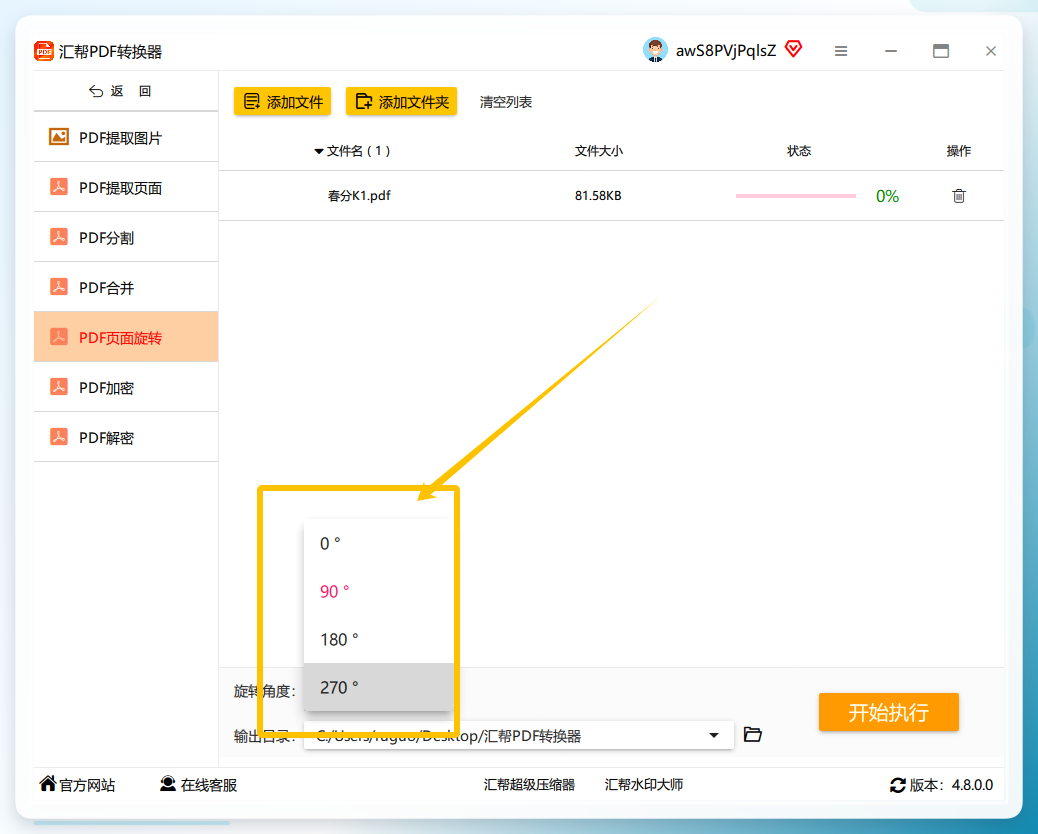The width and height of the screenshot is (1038, 834).
Task: Go to PDF分割 function
Action: (x=126, y=237)
